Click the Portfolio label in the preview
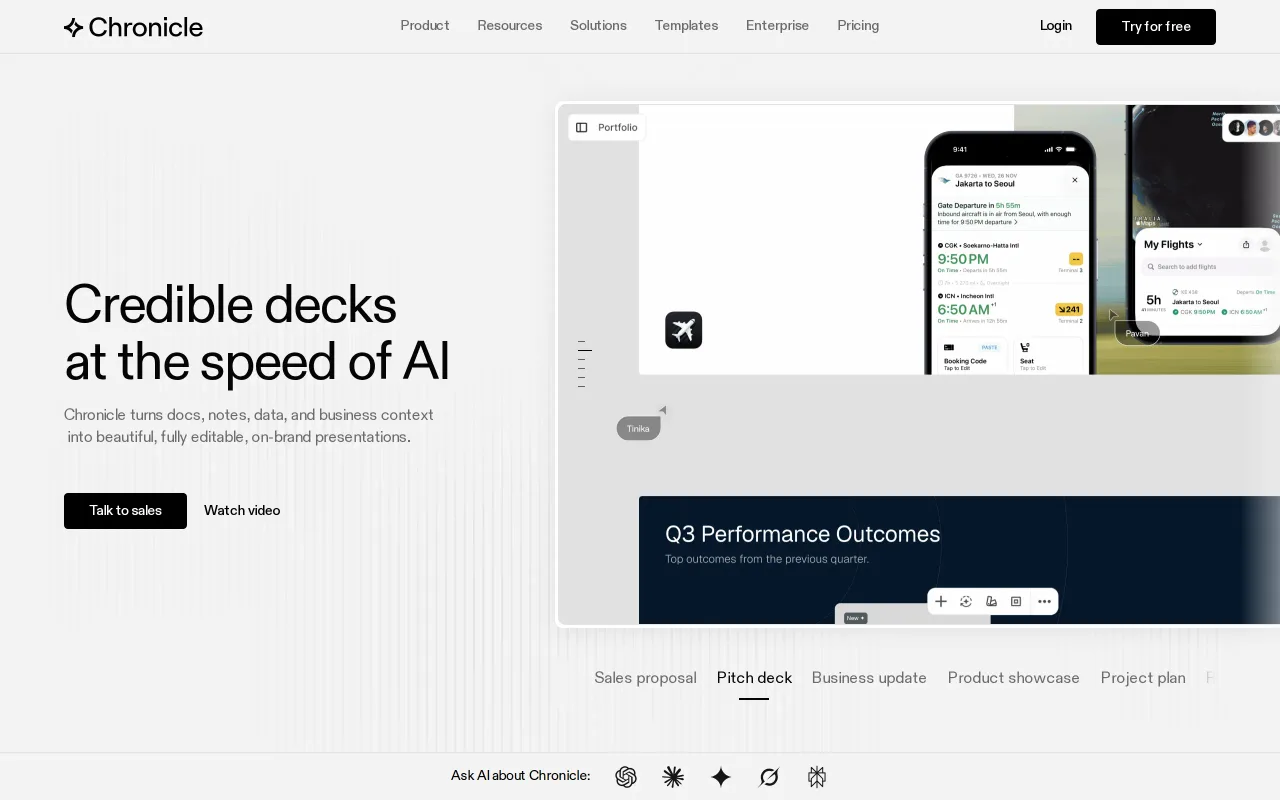 pyautogui.click(x=618, y=127)
